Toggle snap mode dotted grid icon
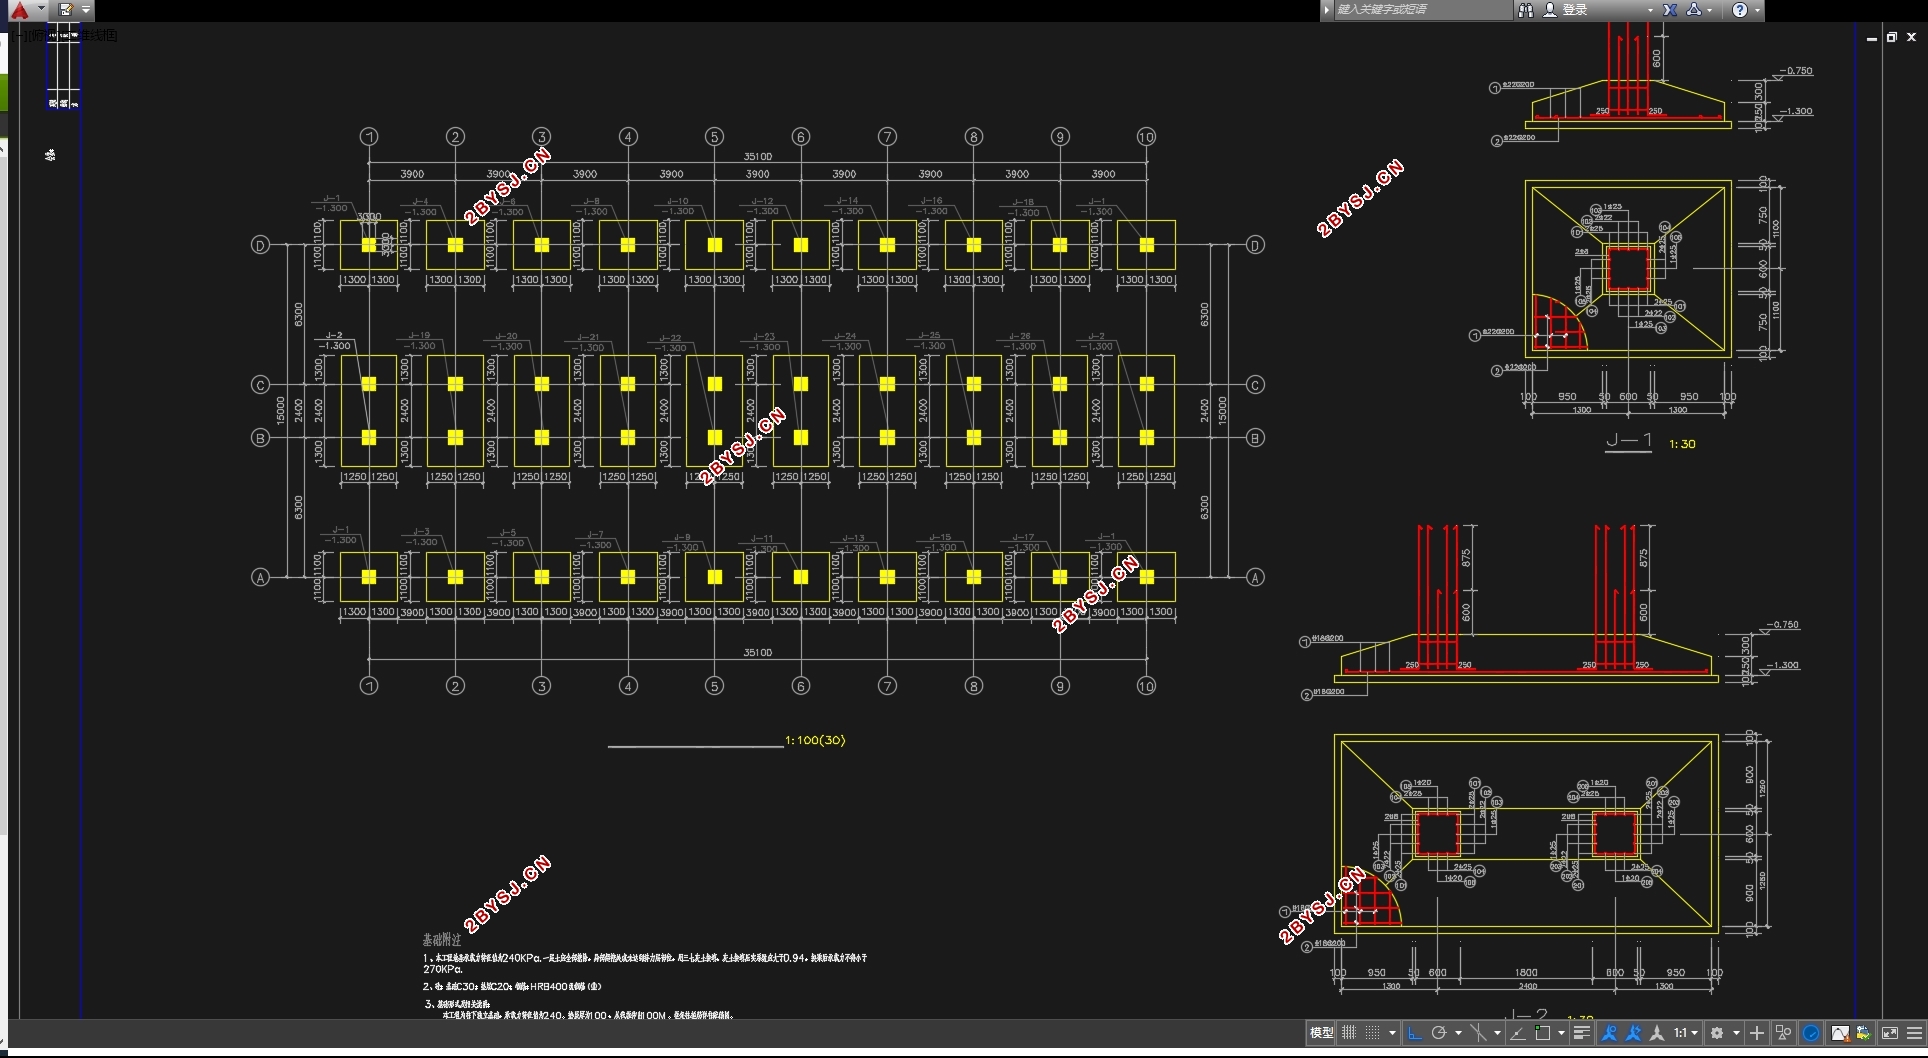 click(1372, 1033)
